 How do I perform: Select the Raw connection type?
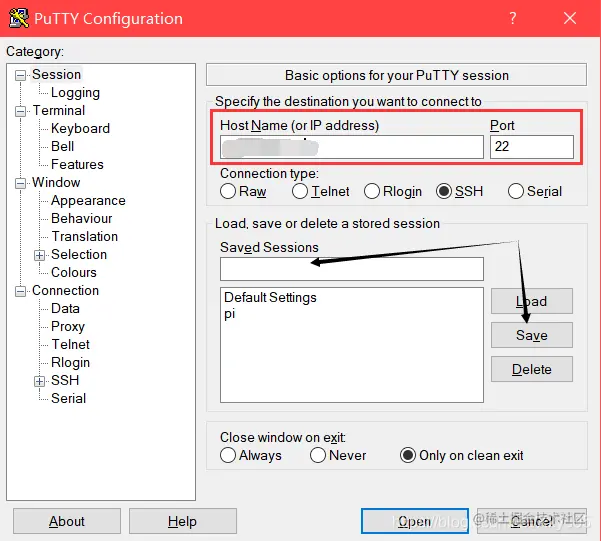[x=228, y=191]
